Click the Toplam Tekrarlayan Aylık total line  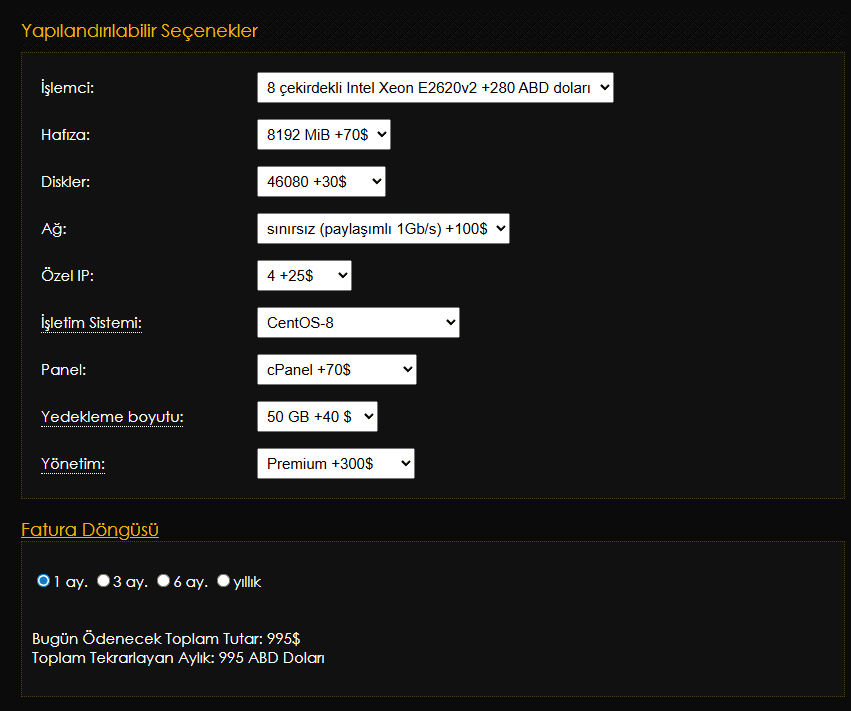[x=178, y=658]
